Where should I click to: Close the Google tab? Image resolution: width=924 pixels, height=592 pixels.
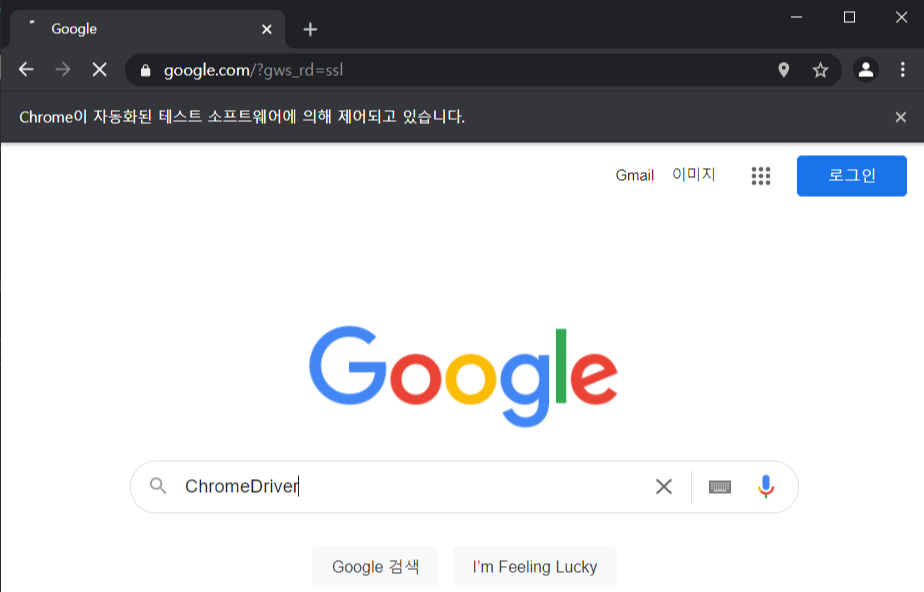(266, 29)
